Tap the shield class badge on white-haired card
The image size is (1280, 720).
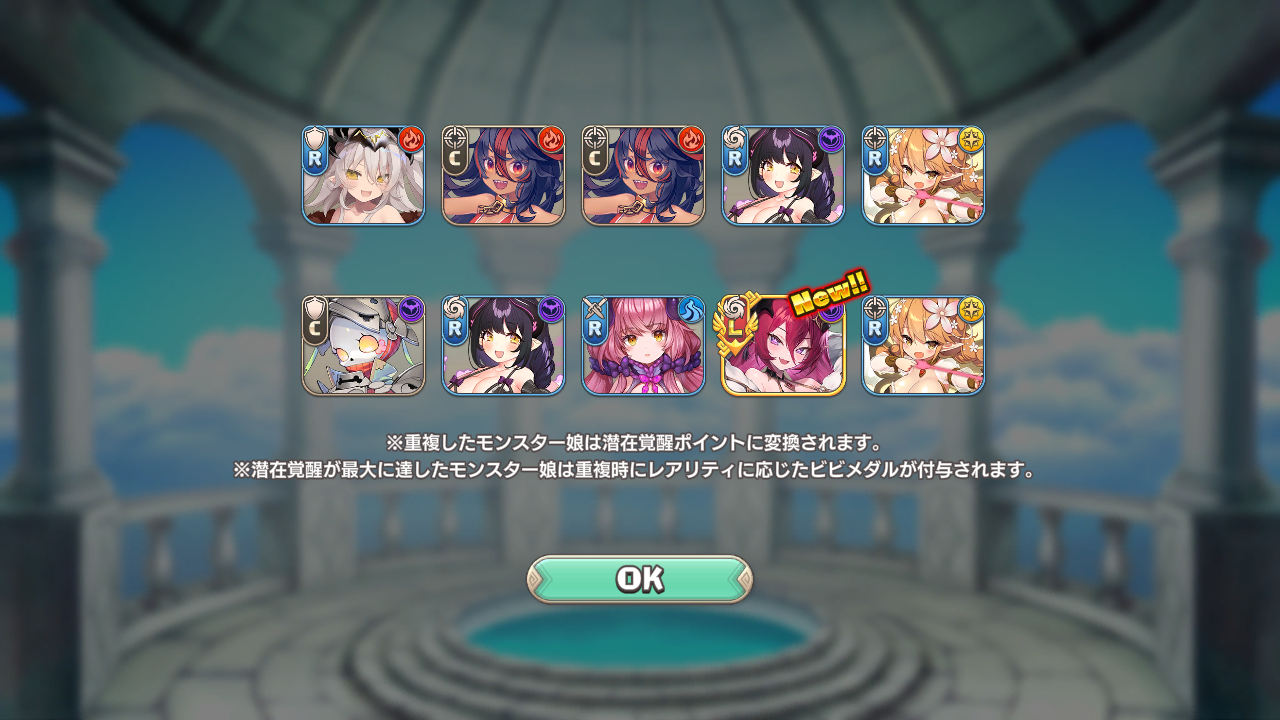point(315,138)
